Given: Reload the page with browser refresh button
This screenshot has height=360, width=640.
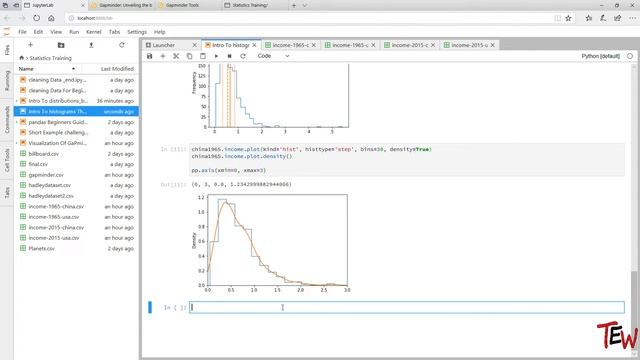Looking at the screenshot, I should coord(36,18).
